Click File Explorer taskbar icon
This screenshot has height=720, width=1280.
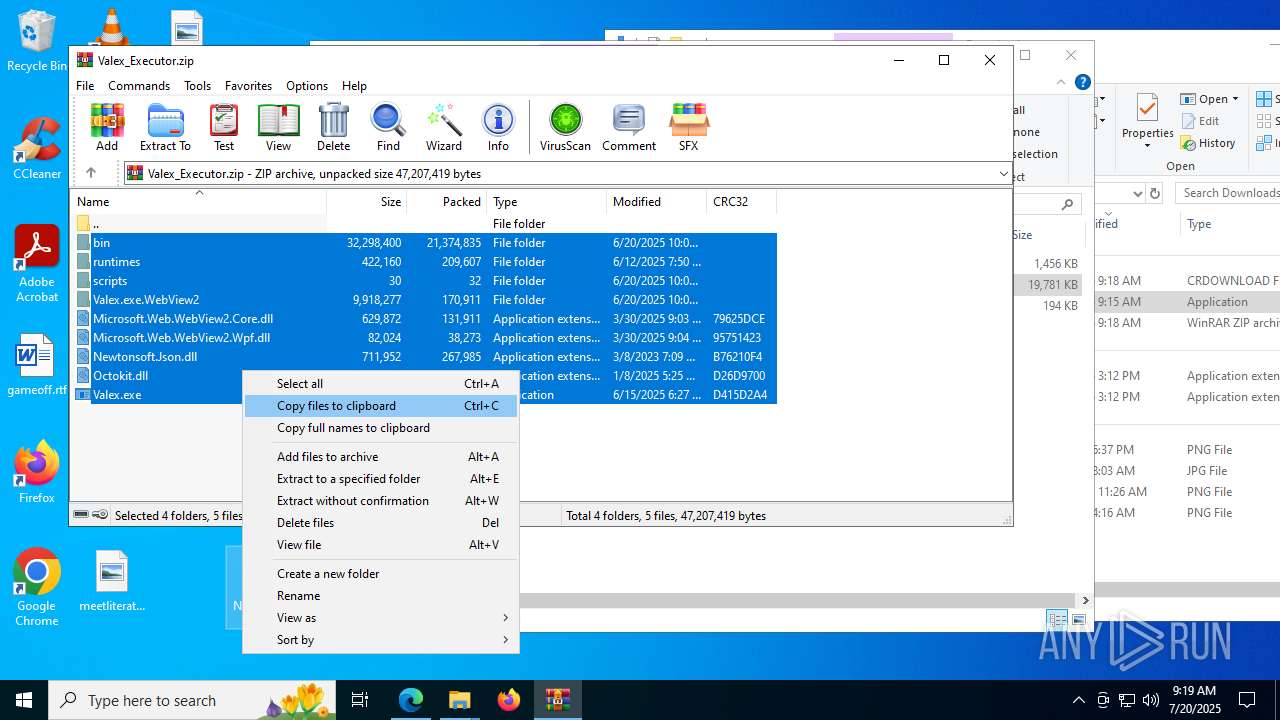(460, 700)
